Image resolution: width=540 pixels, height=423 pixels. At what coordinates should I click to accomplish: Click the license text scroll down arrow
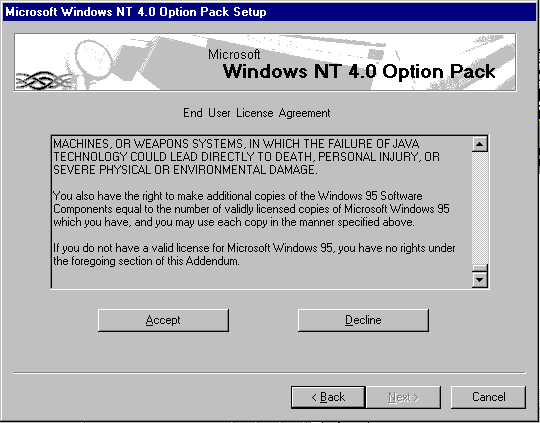(x=479, y=280)
